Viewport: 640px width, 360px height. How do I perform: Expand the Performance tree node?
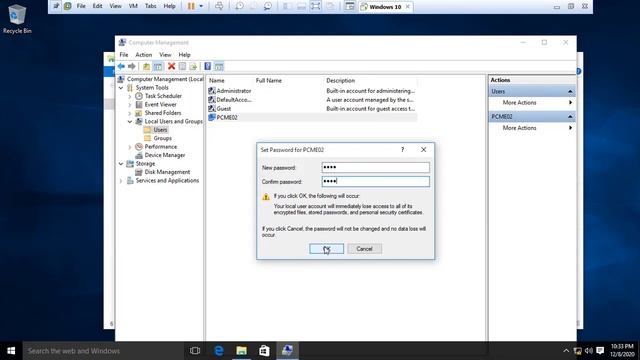[x=130, y=147]
